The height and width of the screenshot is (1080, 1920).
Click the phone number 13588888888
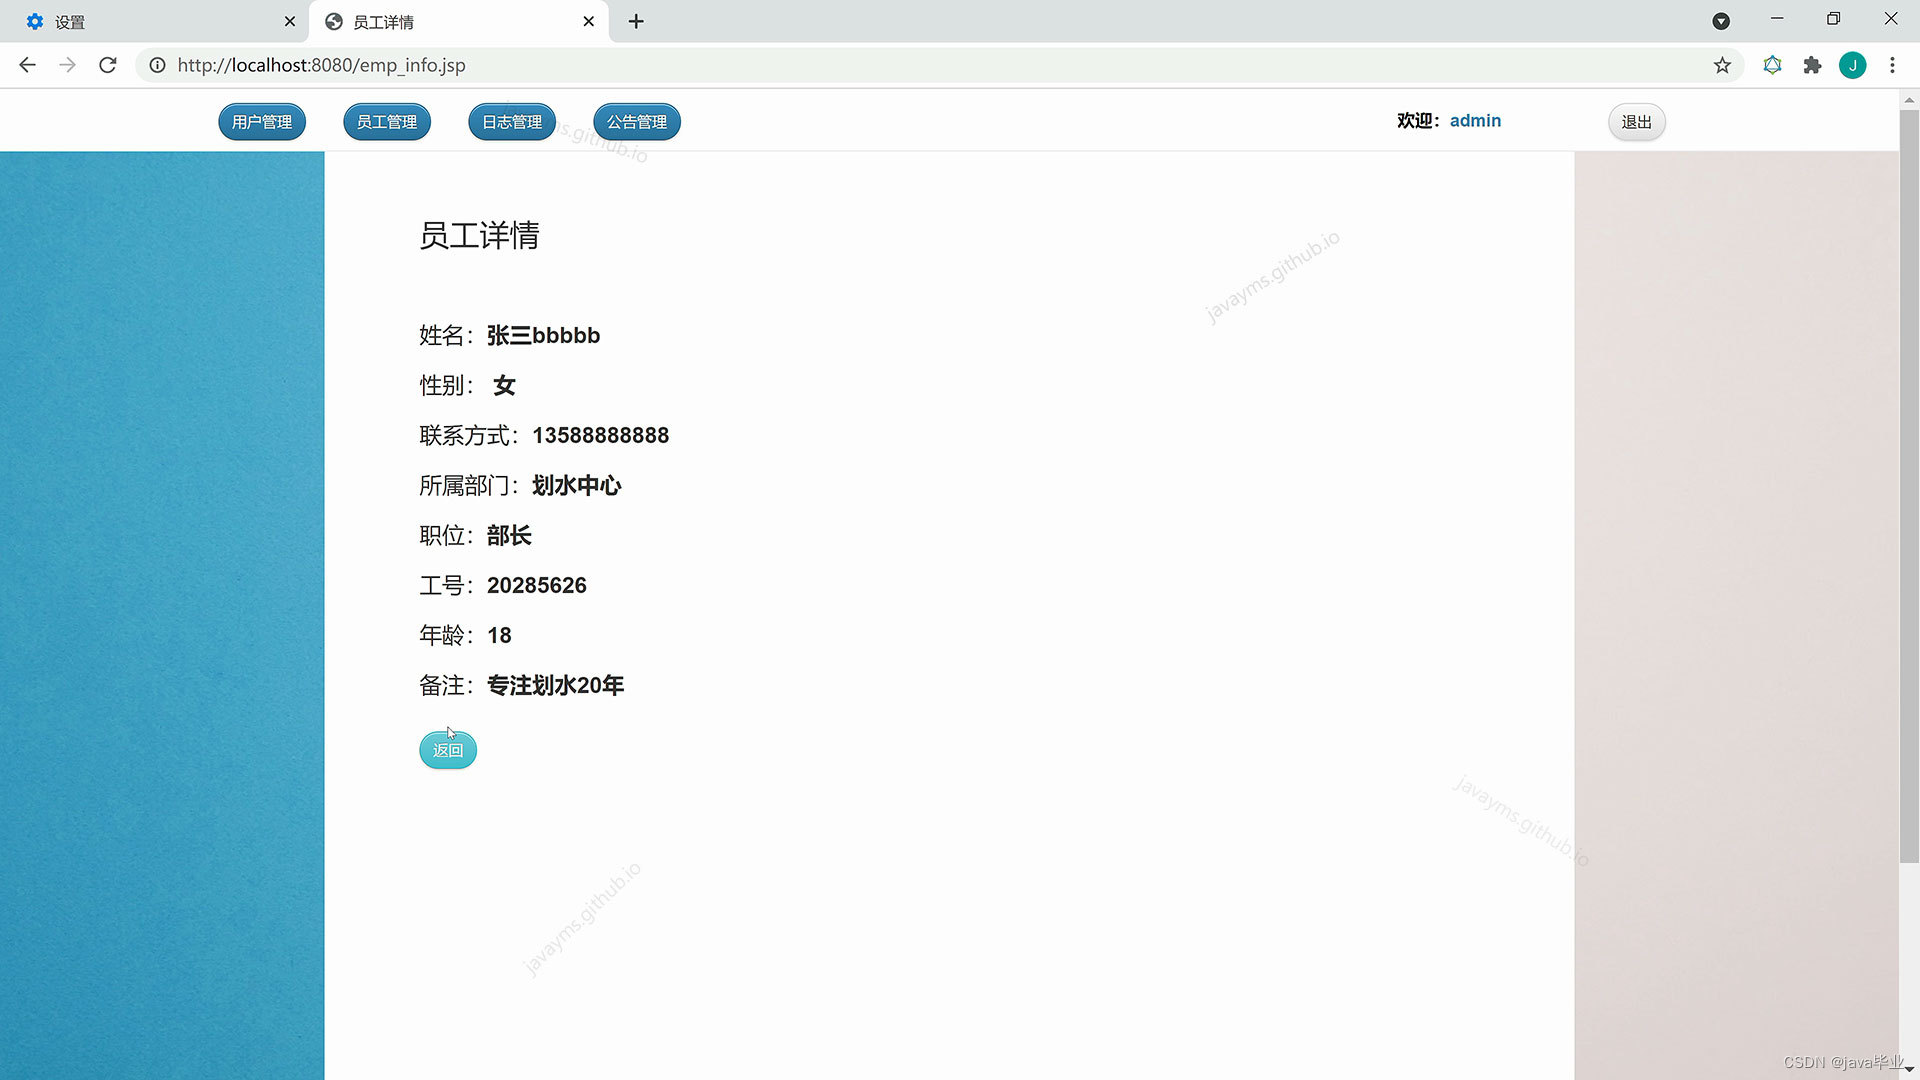600,436
